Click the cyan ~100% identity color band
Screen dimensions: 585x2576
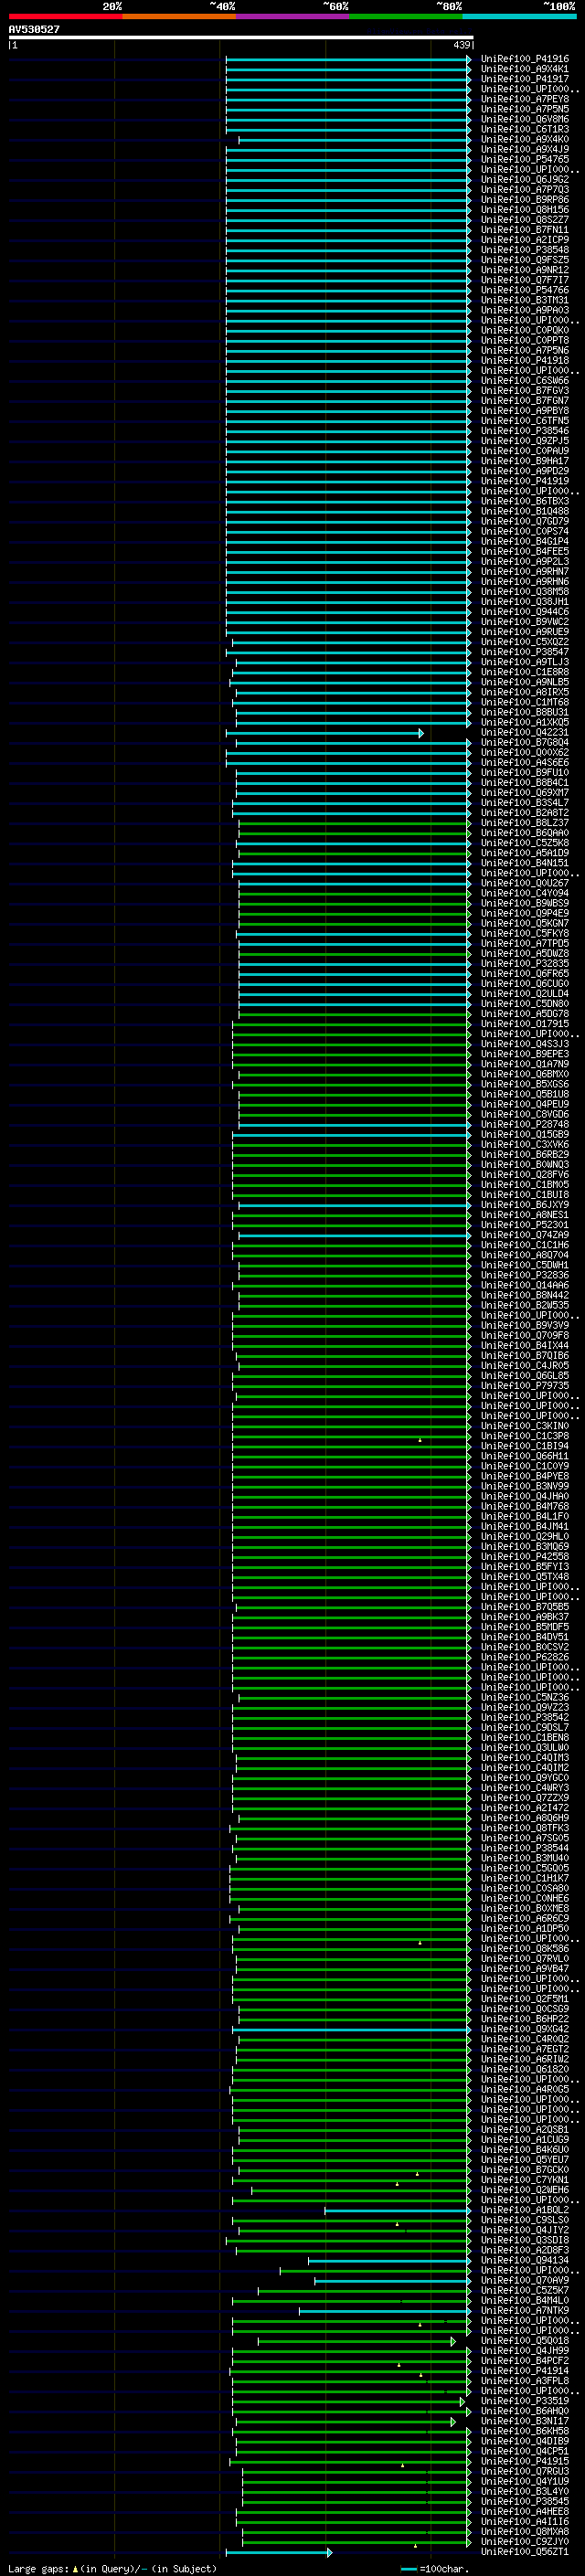click(519, 16)
